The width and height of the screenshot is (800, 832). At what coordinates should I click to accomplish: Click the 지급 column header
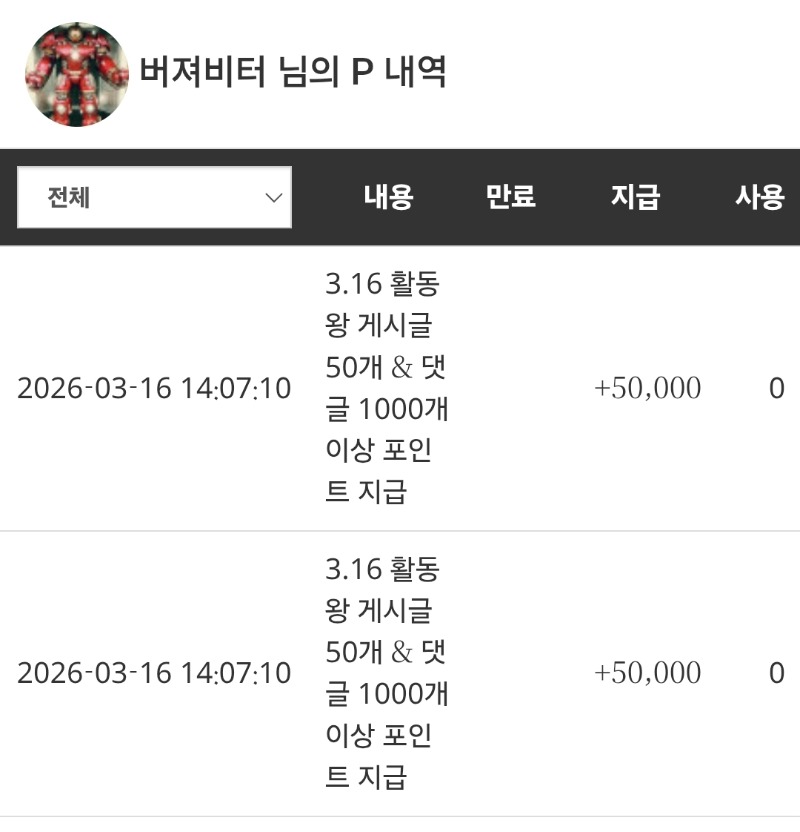point(635,197)
